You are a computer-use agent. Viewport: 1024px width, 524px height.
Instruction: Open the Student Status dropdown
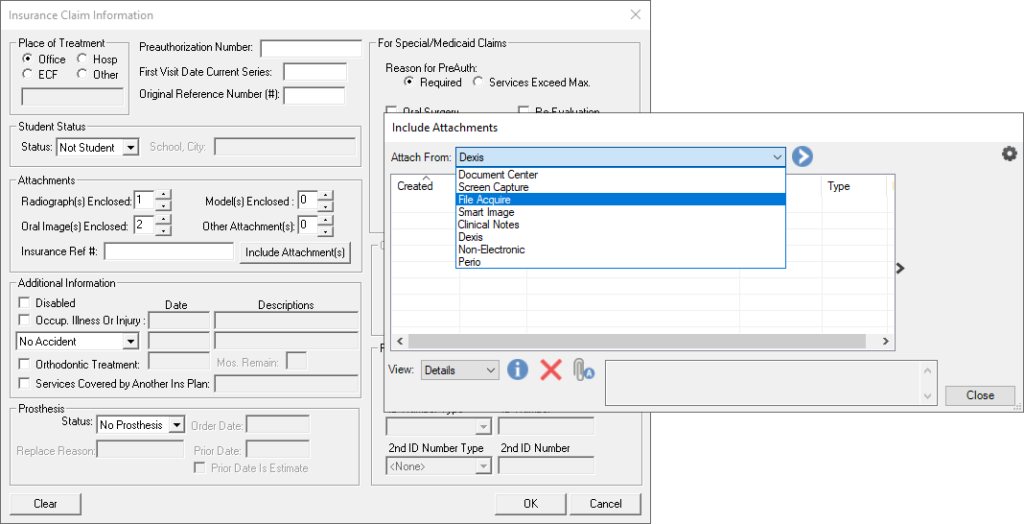(130, 148)
